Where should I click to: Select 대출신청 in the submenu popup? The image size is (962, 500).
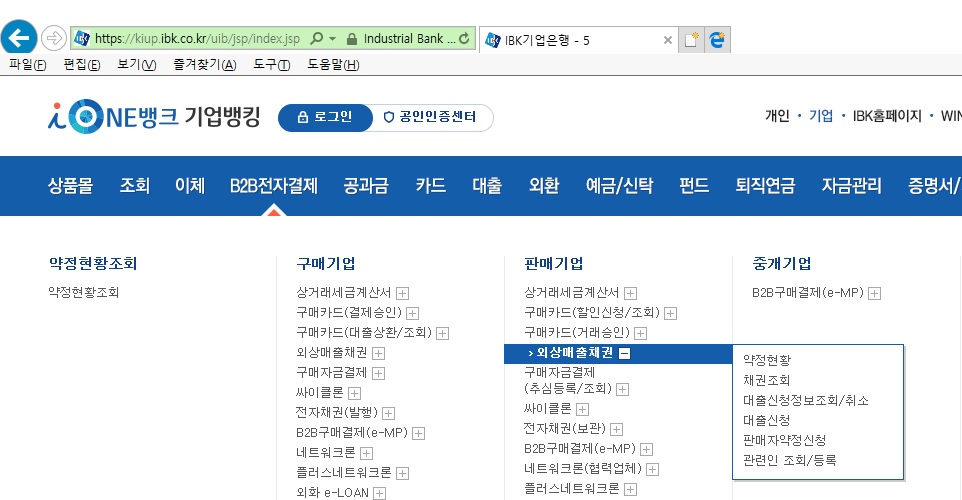coord(766,420)
